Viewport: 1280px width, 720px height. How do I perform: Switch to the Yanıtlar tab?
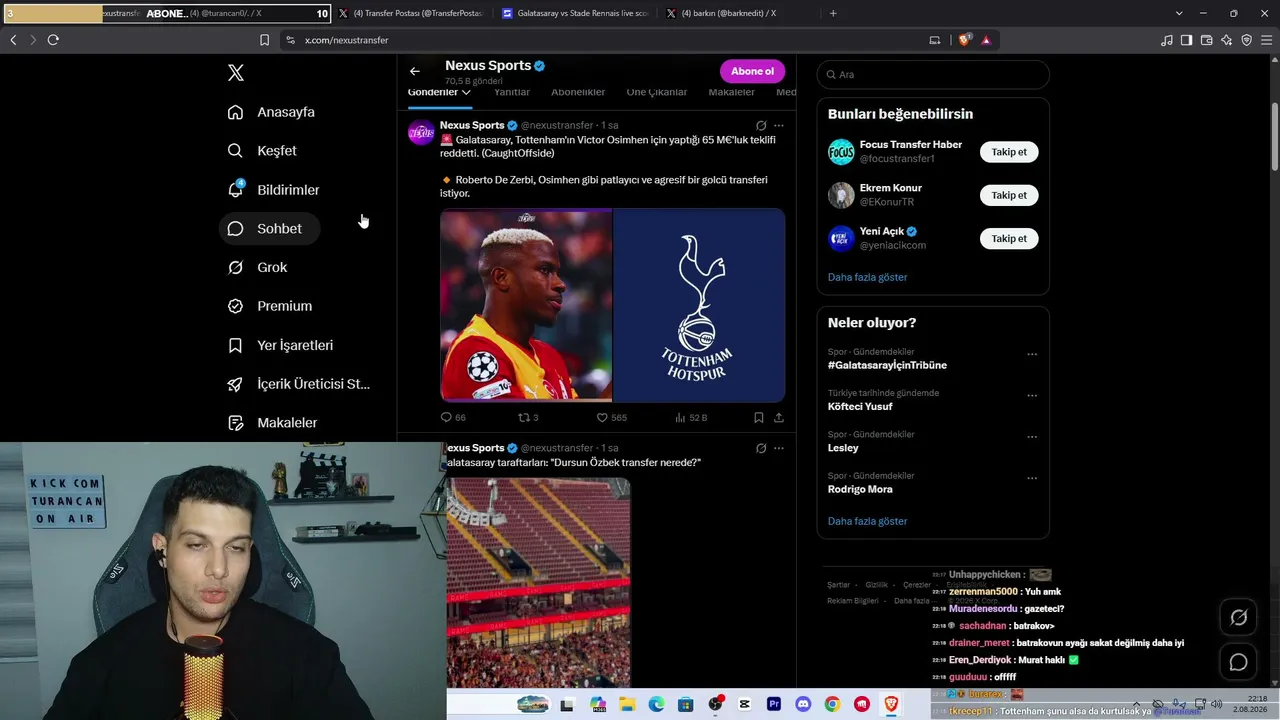512,92
